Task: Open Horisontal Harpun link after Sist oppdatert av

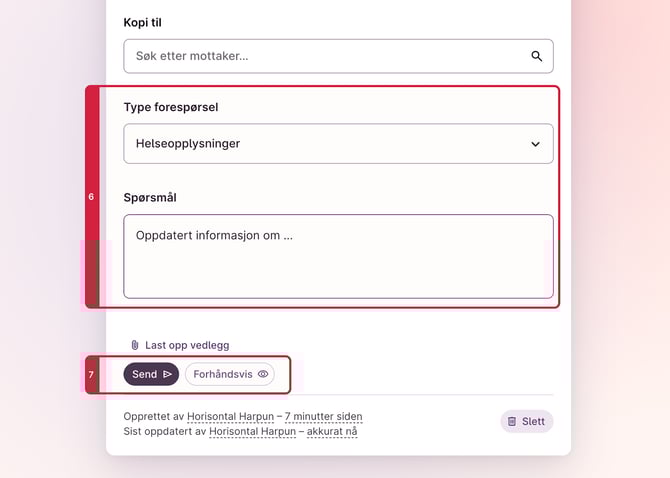Action: click(252, 432)
